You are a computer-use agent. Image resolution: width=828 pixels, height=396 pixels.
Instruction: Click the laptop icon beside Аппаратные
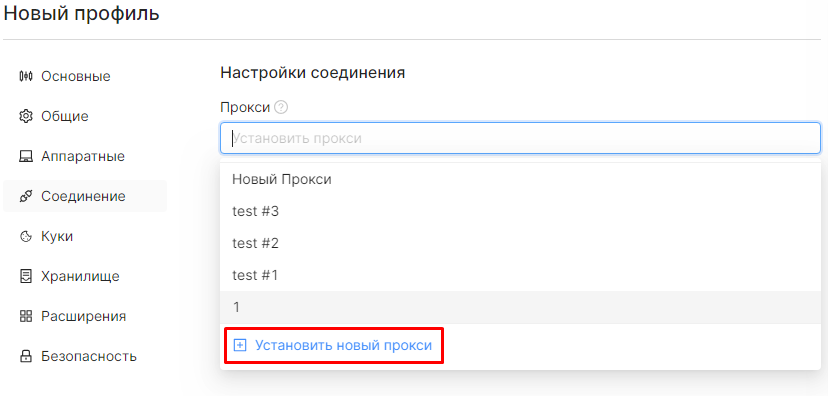point(26,156)
